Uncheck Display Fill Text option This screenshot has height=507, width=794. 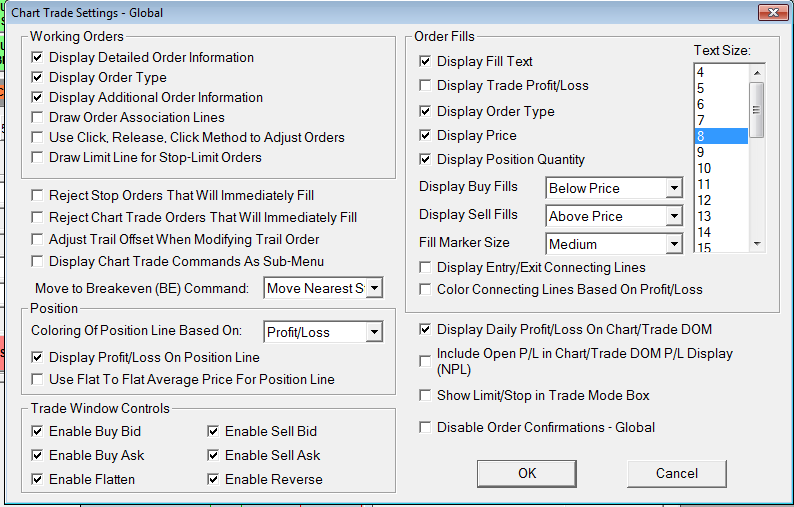(426, 62)
